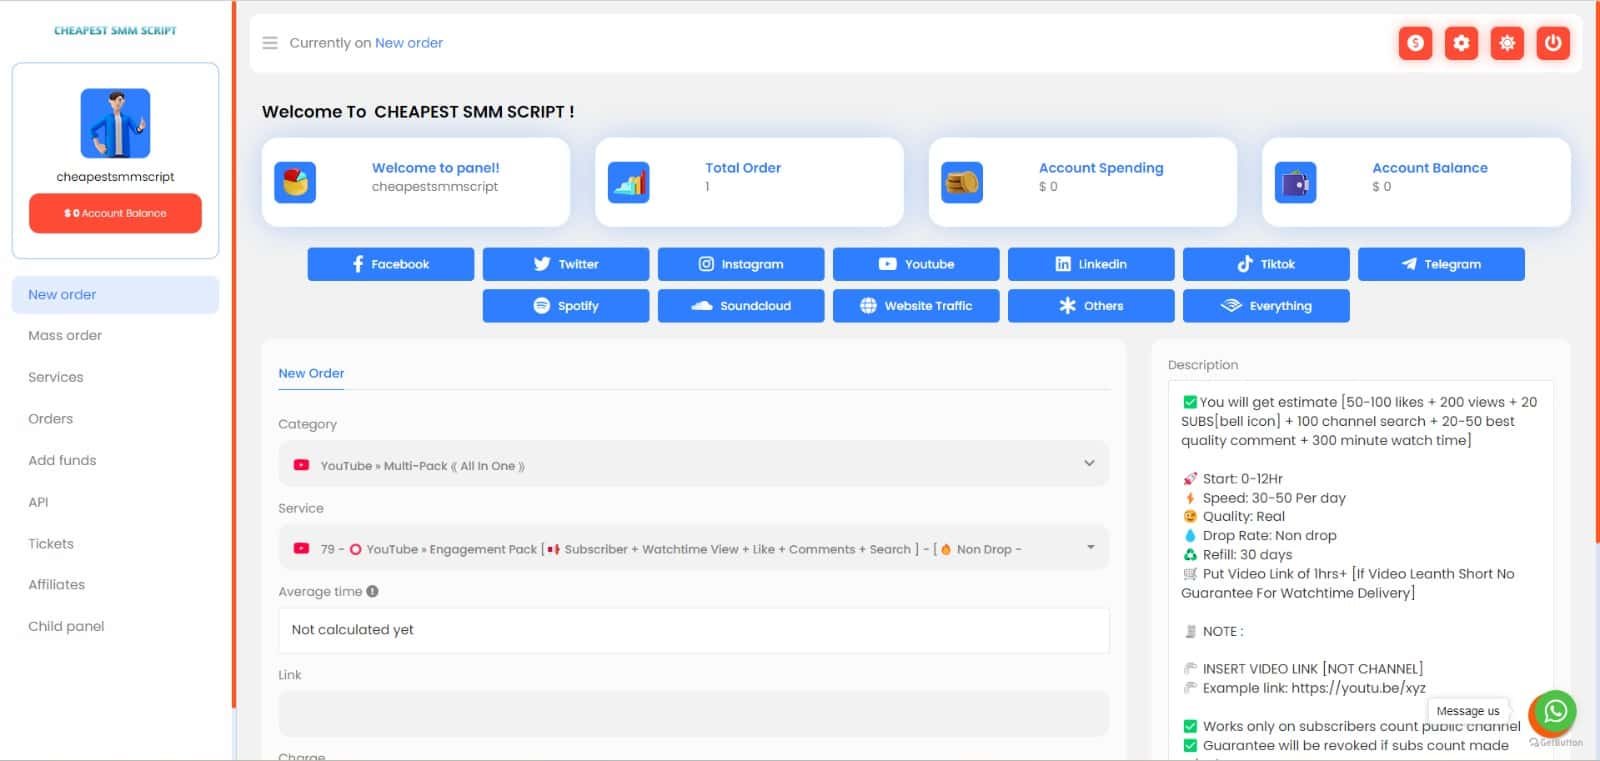Click the red power logout icon
Screen dimensions: 1600x761
tap(1553, 43)
